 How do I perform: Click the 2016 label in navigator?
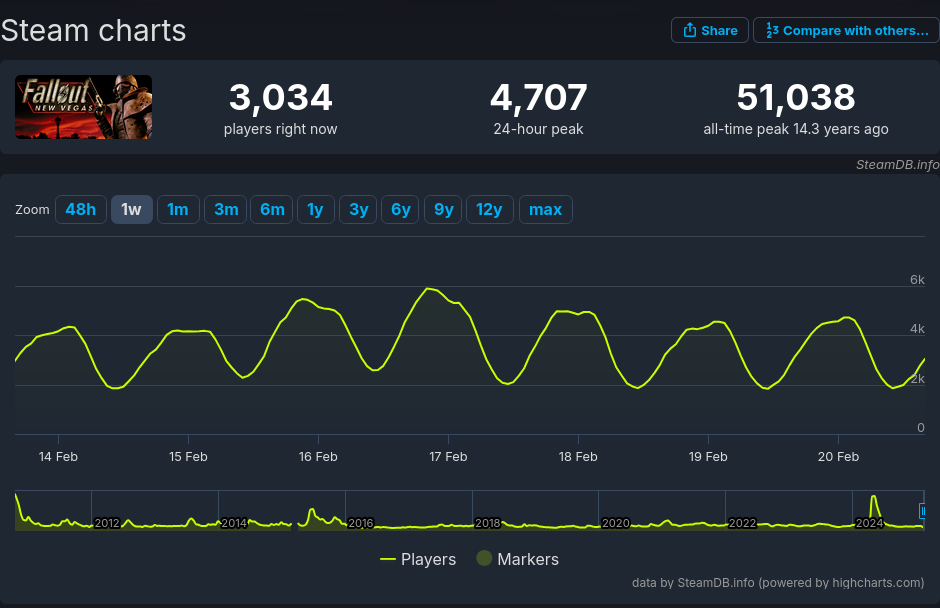click(361, 523)
